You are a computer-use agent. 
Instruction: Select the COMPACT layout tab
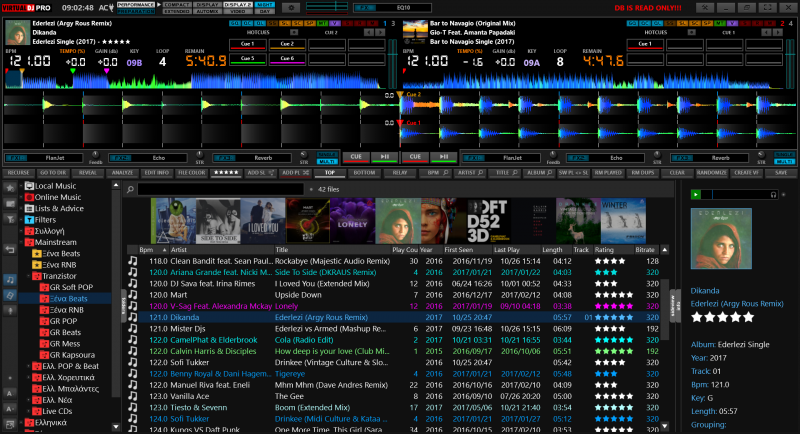177,5
